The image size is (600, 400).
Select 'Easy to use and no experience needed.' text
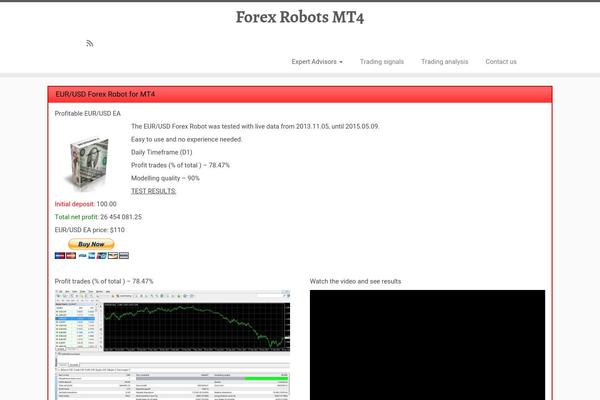click(x=187, y=139)
